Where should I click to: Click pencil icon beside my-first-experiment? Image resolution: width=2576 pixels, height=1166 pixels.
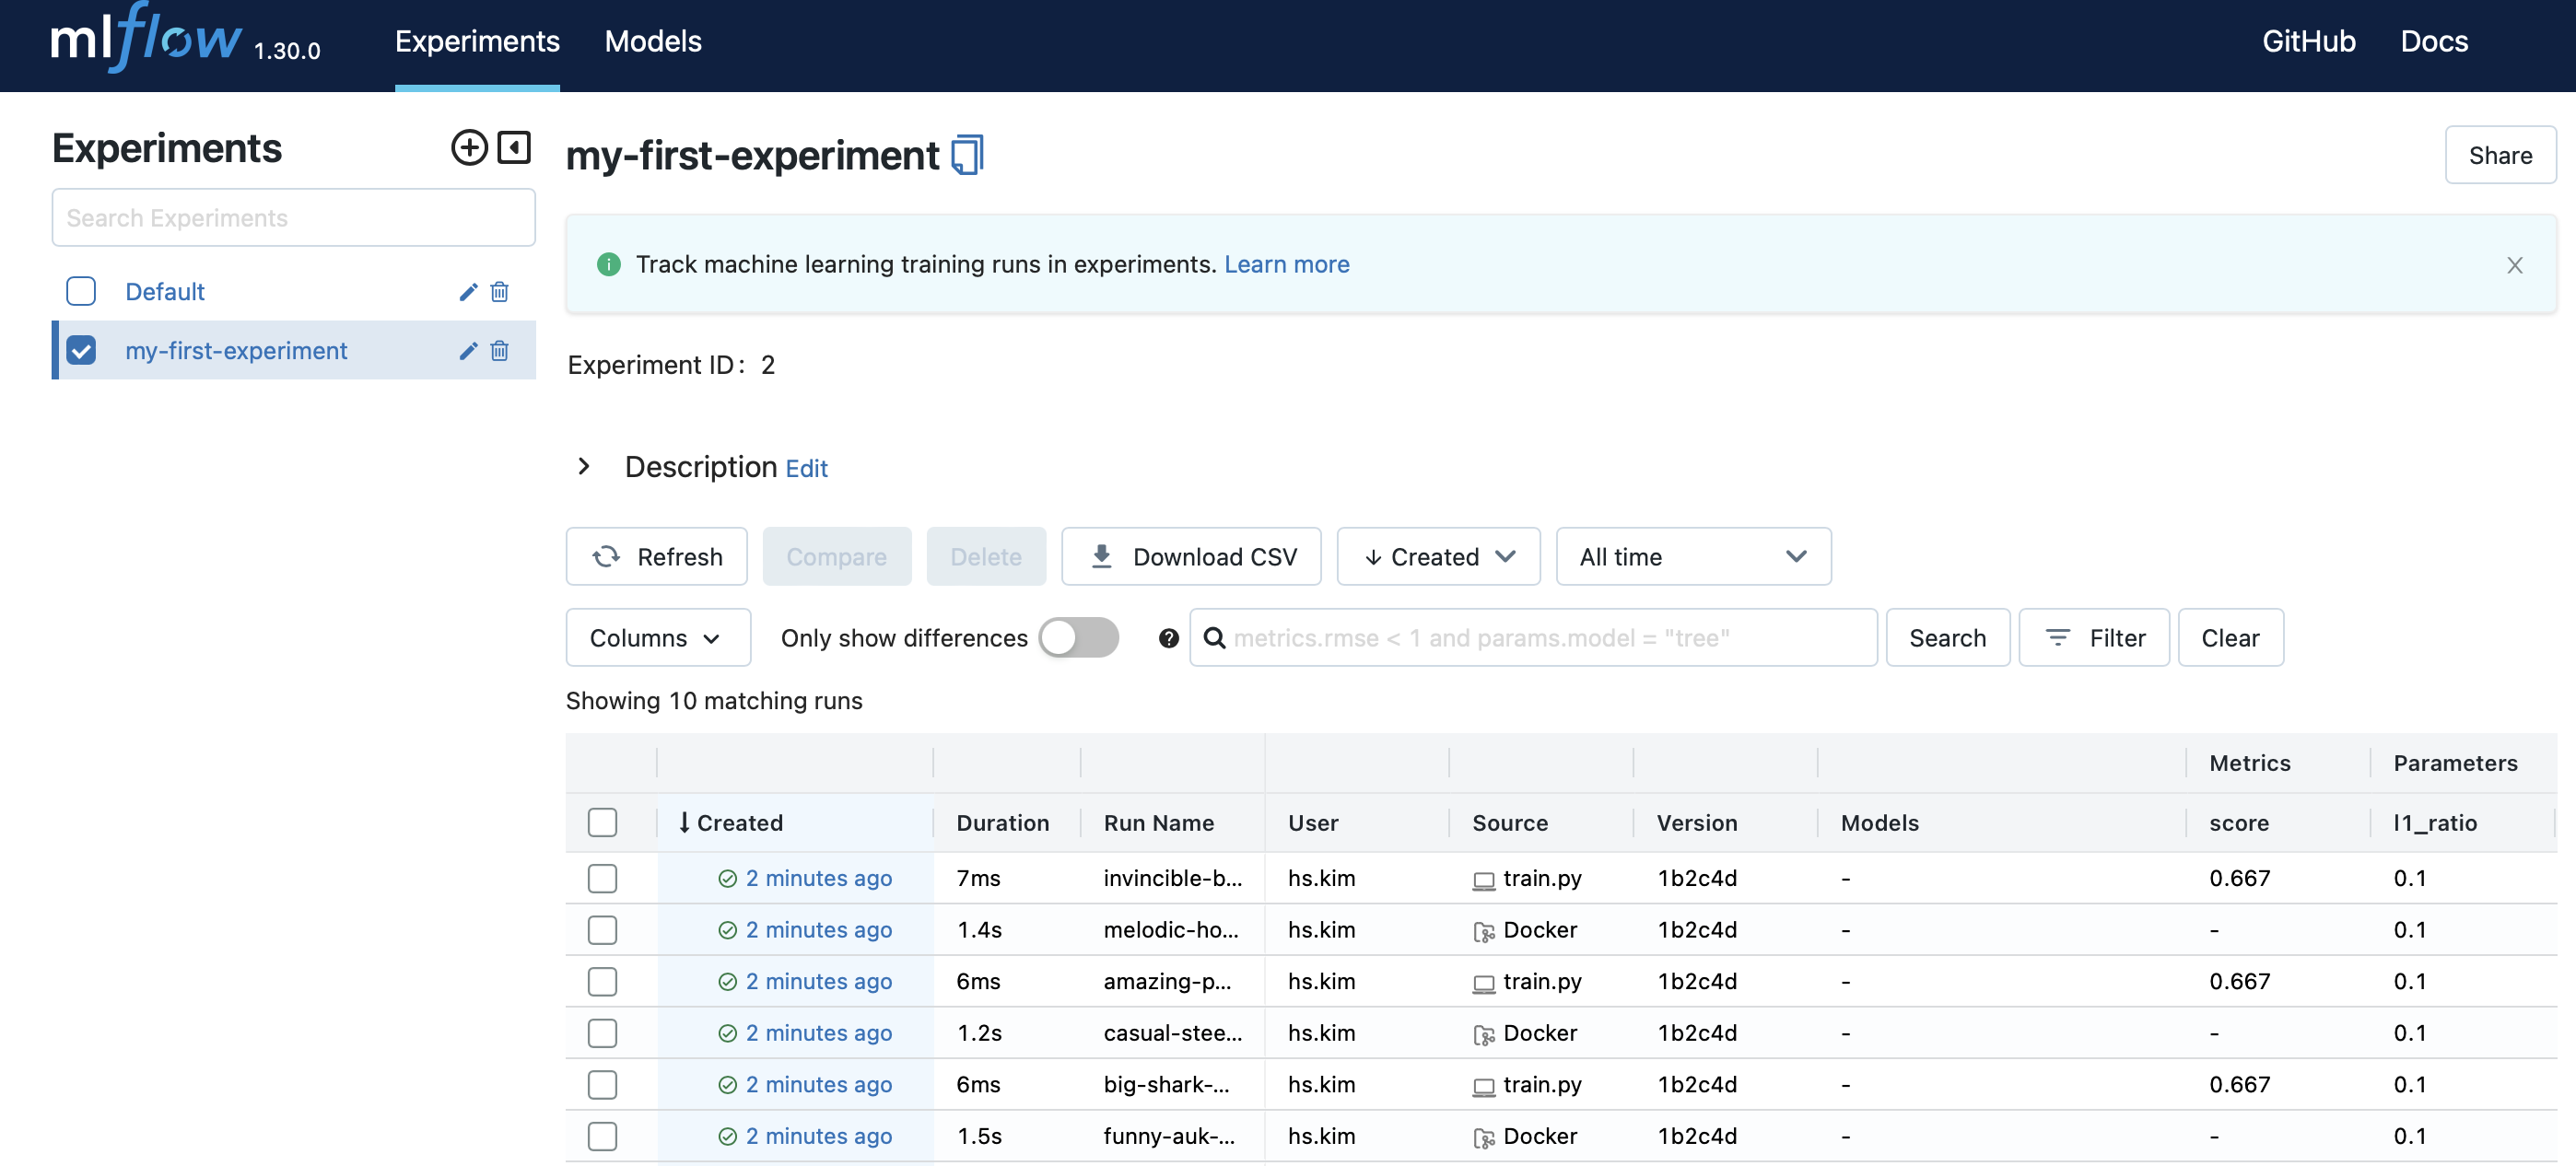(x=468, y=351)
